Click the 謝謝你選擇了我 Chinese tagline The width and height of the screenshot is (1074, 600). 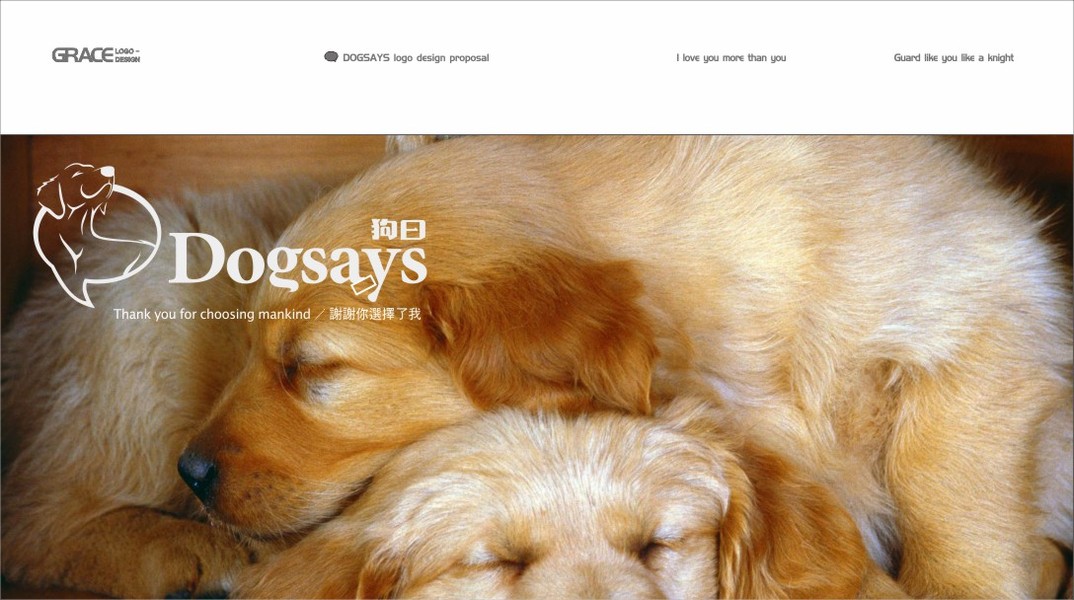[x=375, y=314]
